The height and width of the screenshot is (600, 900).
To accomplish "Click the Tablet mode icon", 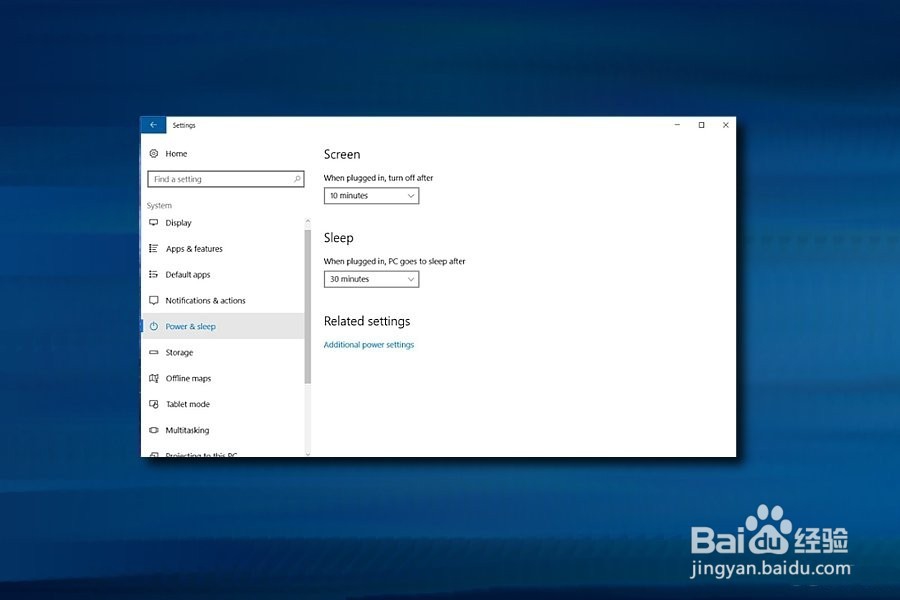I will 153,404.
